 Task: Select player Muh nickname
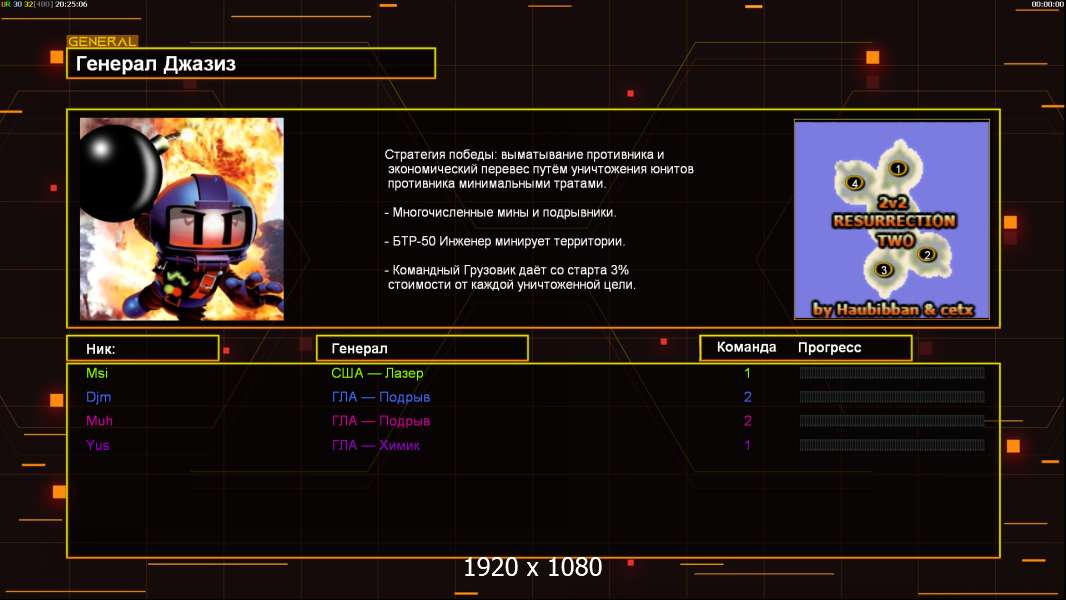99,421
